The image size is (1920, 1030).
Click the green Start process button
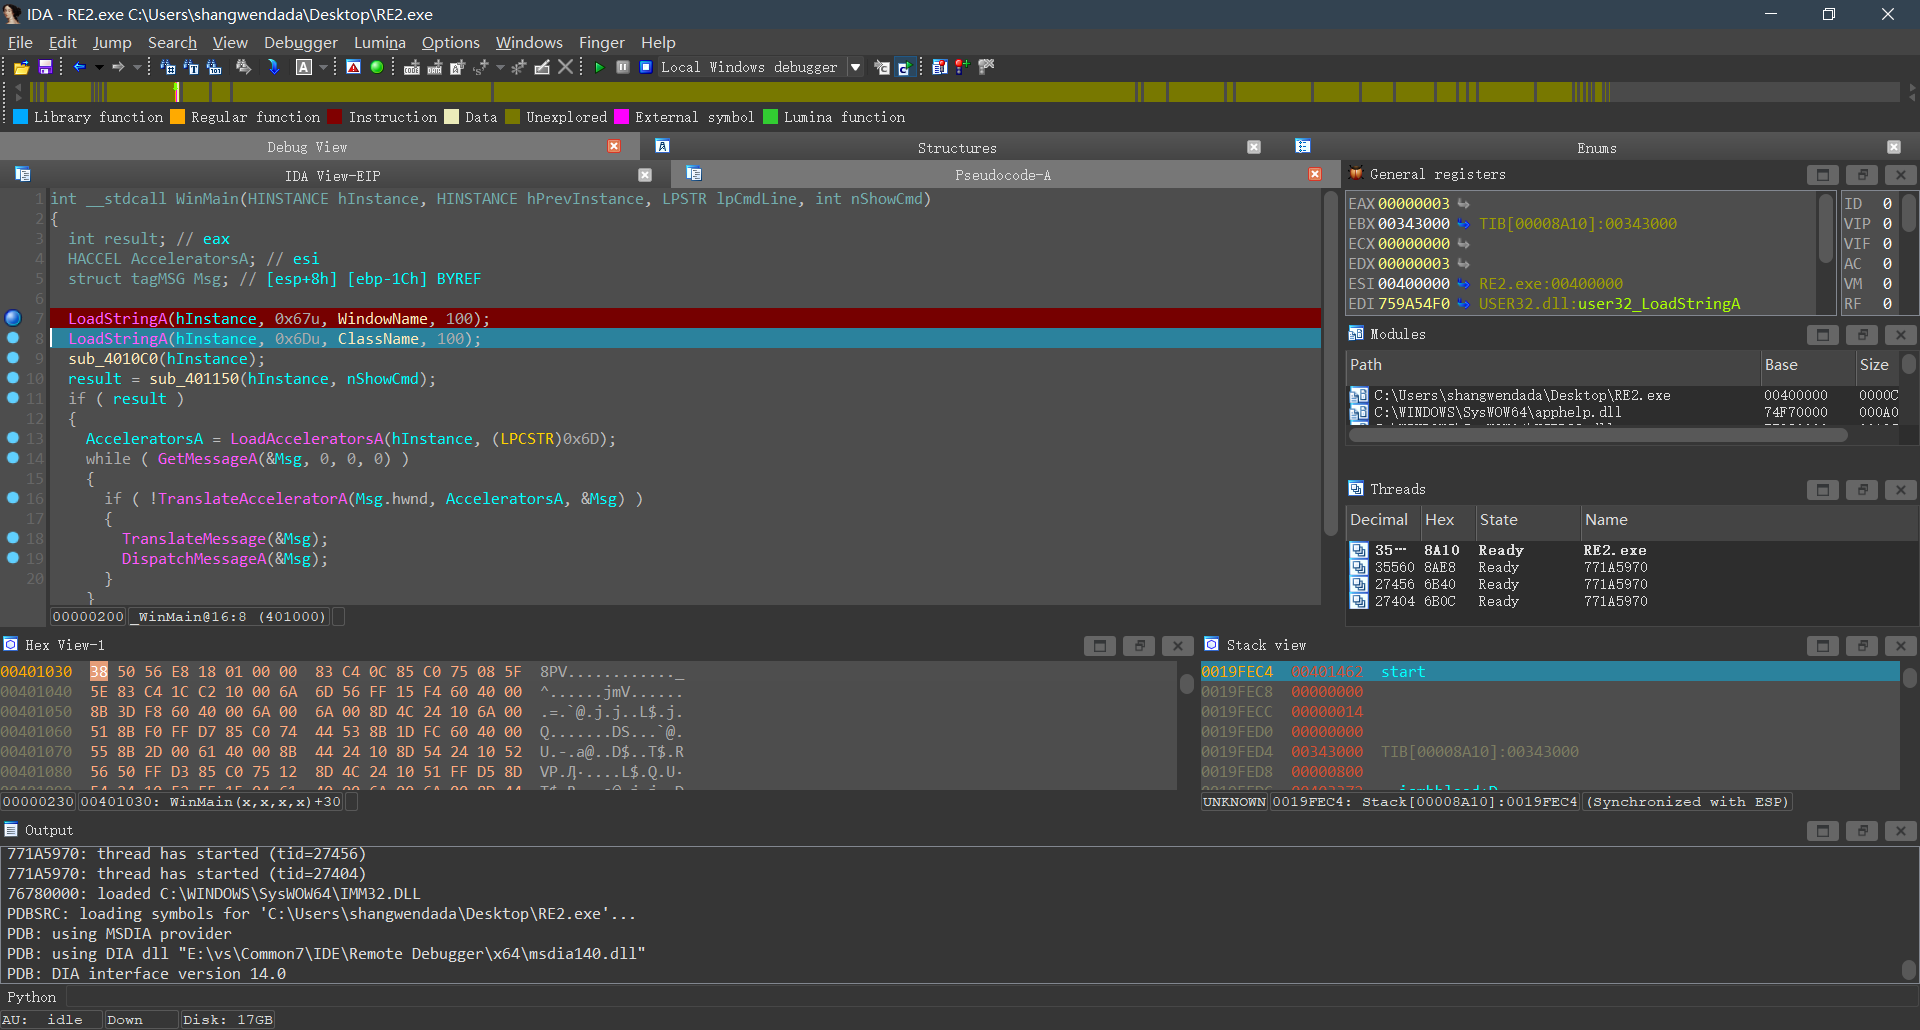[x=599, y=67]
